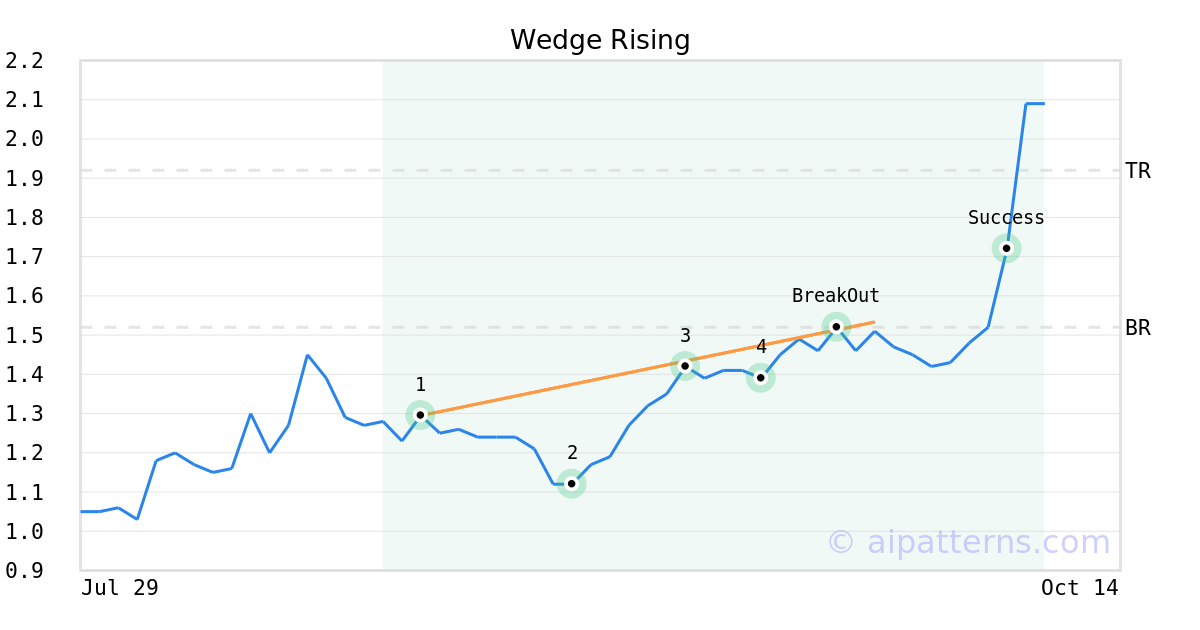This screenshot has height=630, width=1200.
Task: Click the Success point marker
Action: tap(1006, 248)
